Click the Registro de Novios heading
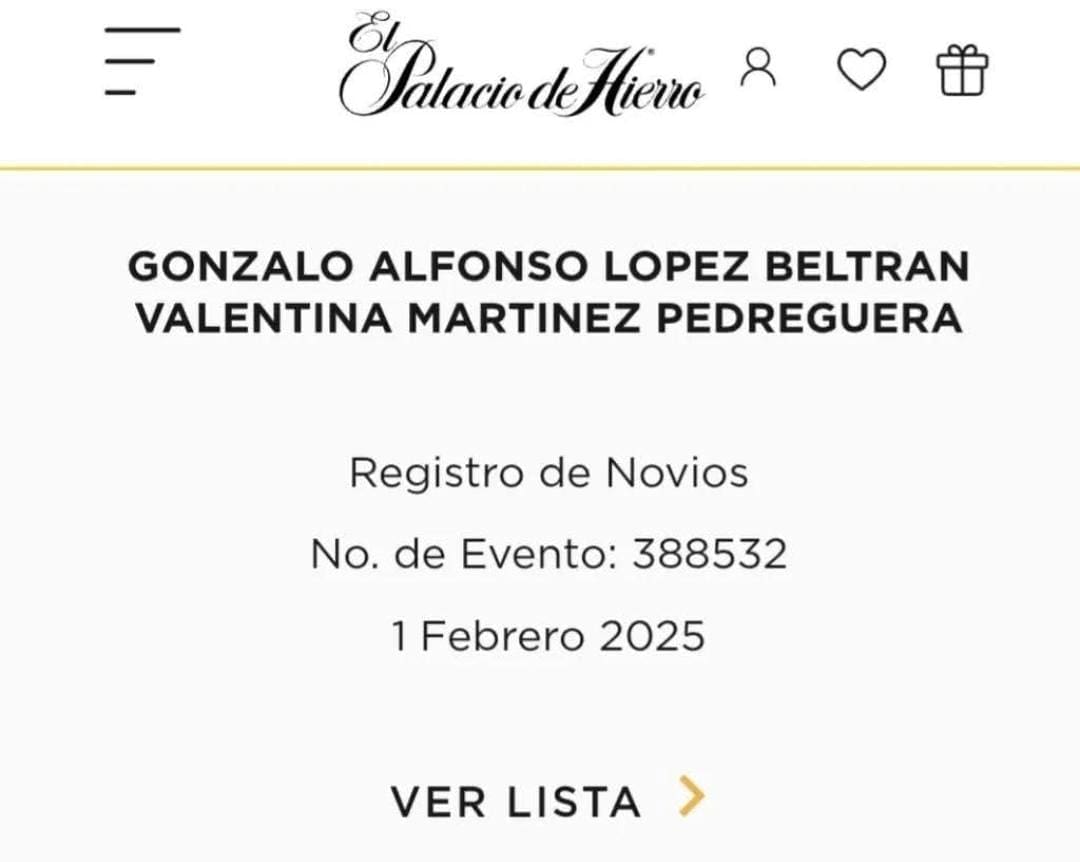 point(548,472)
